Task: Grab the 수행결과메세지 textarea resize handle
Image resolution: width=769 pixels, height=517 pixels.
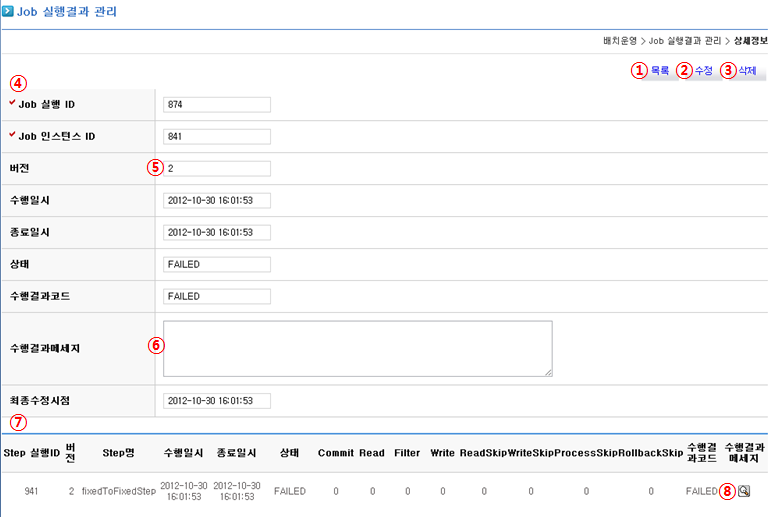Action: (x=548, y=372)
